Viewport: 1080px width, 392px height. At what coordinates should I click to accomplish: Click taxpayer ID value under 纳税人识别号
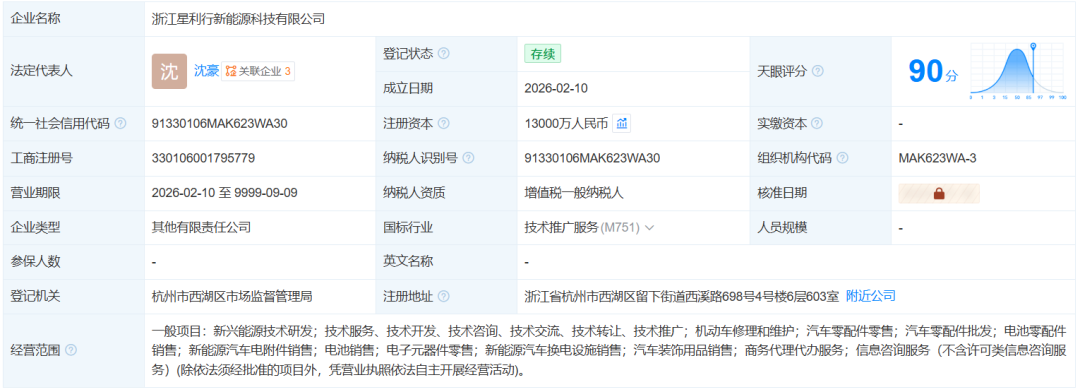592,158
